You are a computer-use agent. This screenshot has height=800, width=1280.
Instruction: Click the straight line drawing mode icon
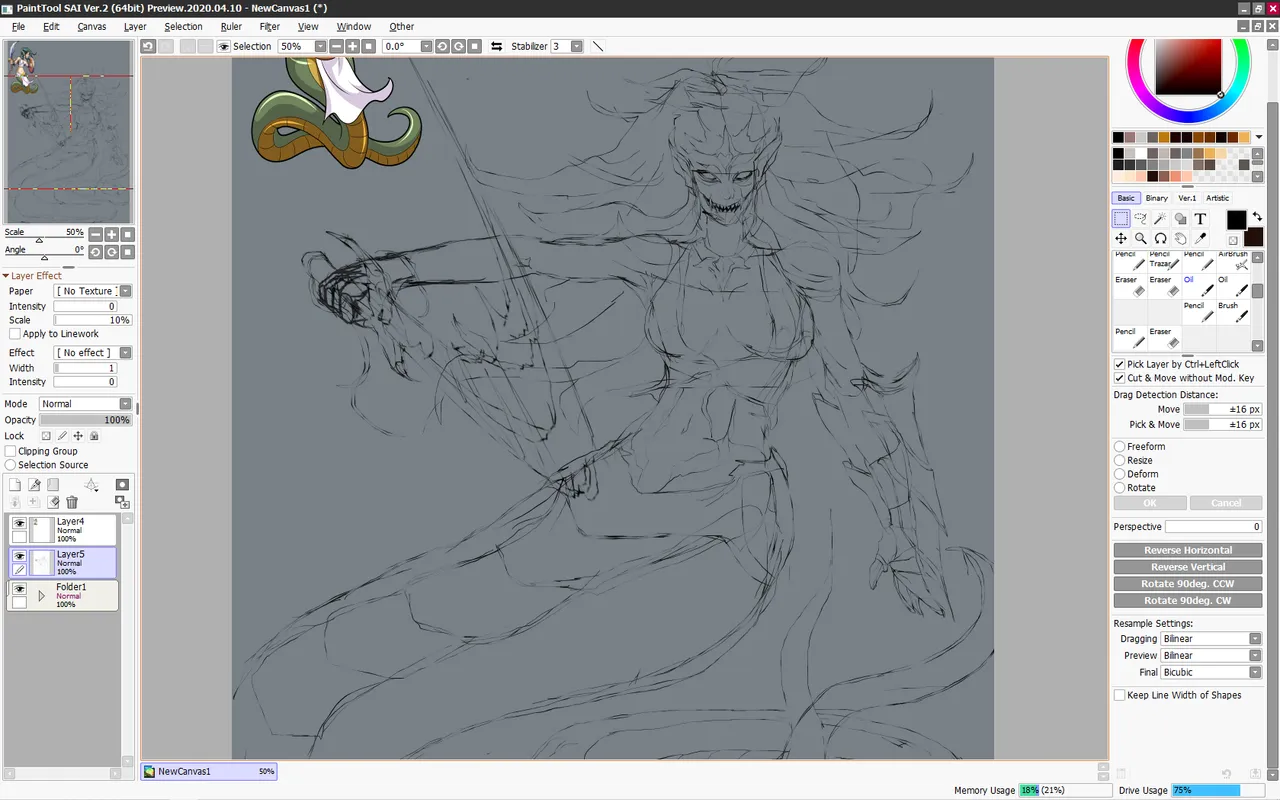coord(598,46)
